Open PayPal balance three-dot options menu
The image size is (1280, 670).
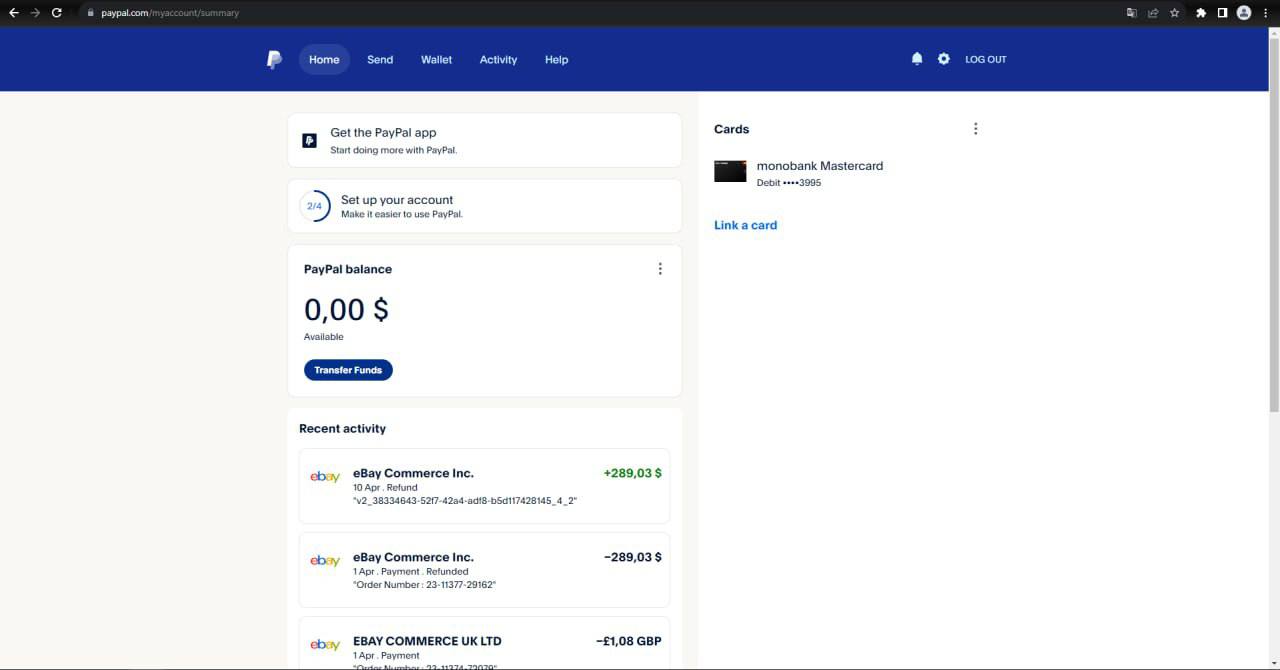pos(660,269)
